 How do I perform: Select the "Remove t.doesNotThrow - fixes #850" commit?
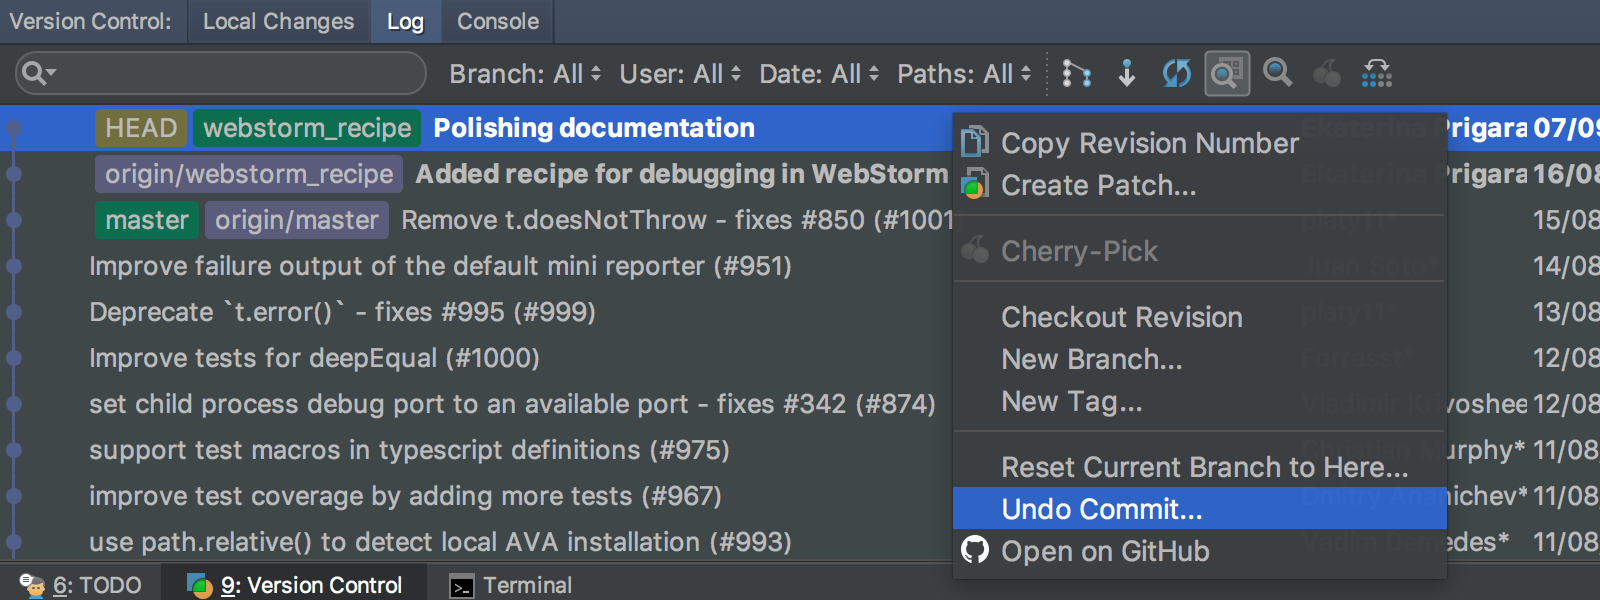[677, 220]
